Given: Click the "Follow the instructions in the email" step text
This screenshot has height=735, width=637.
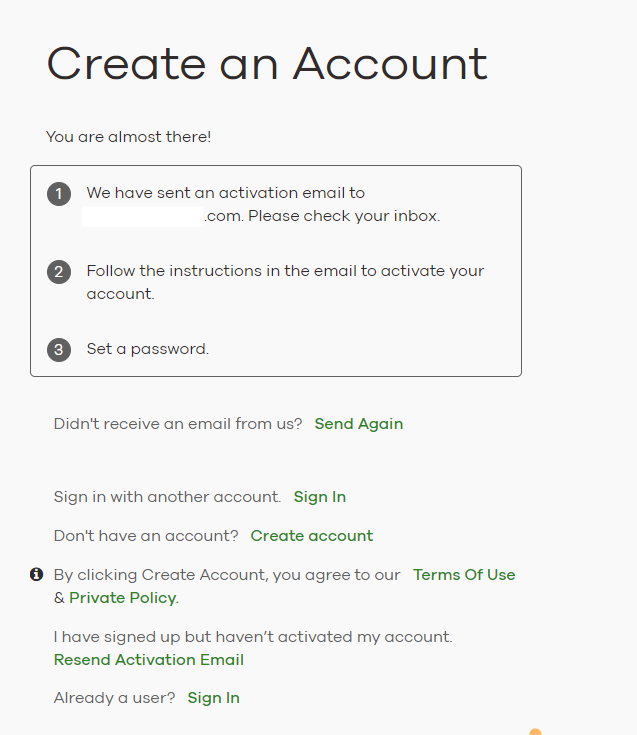Looking at the screenshot, I should 285,271.
